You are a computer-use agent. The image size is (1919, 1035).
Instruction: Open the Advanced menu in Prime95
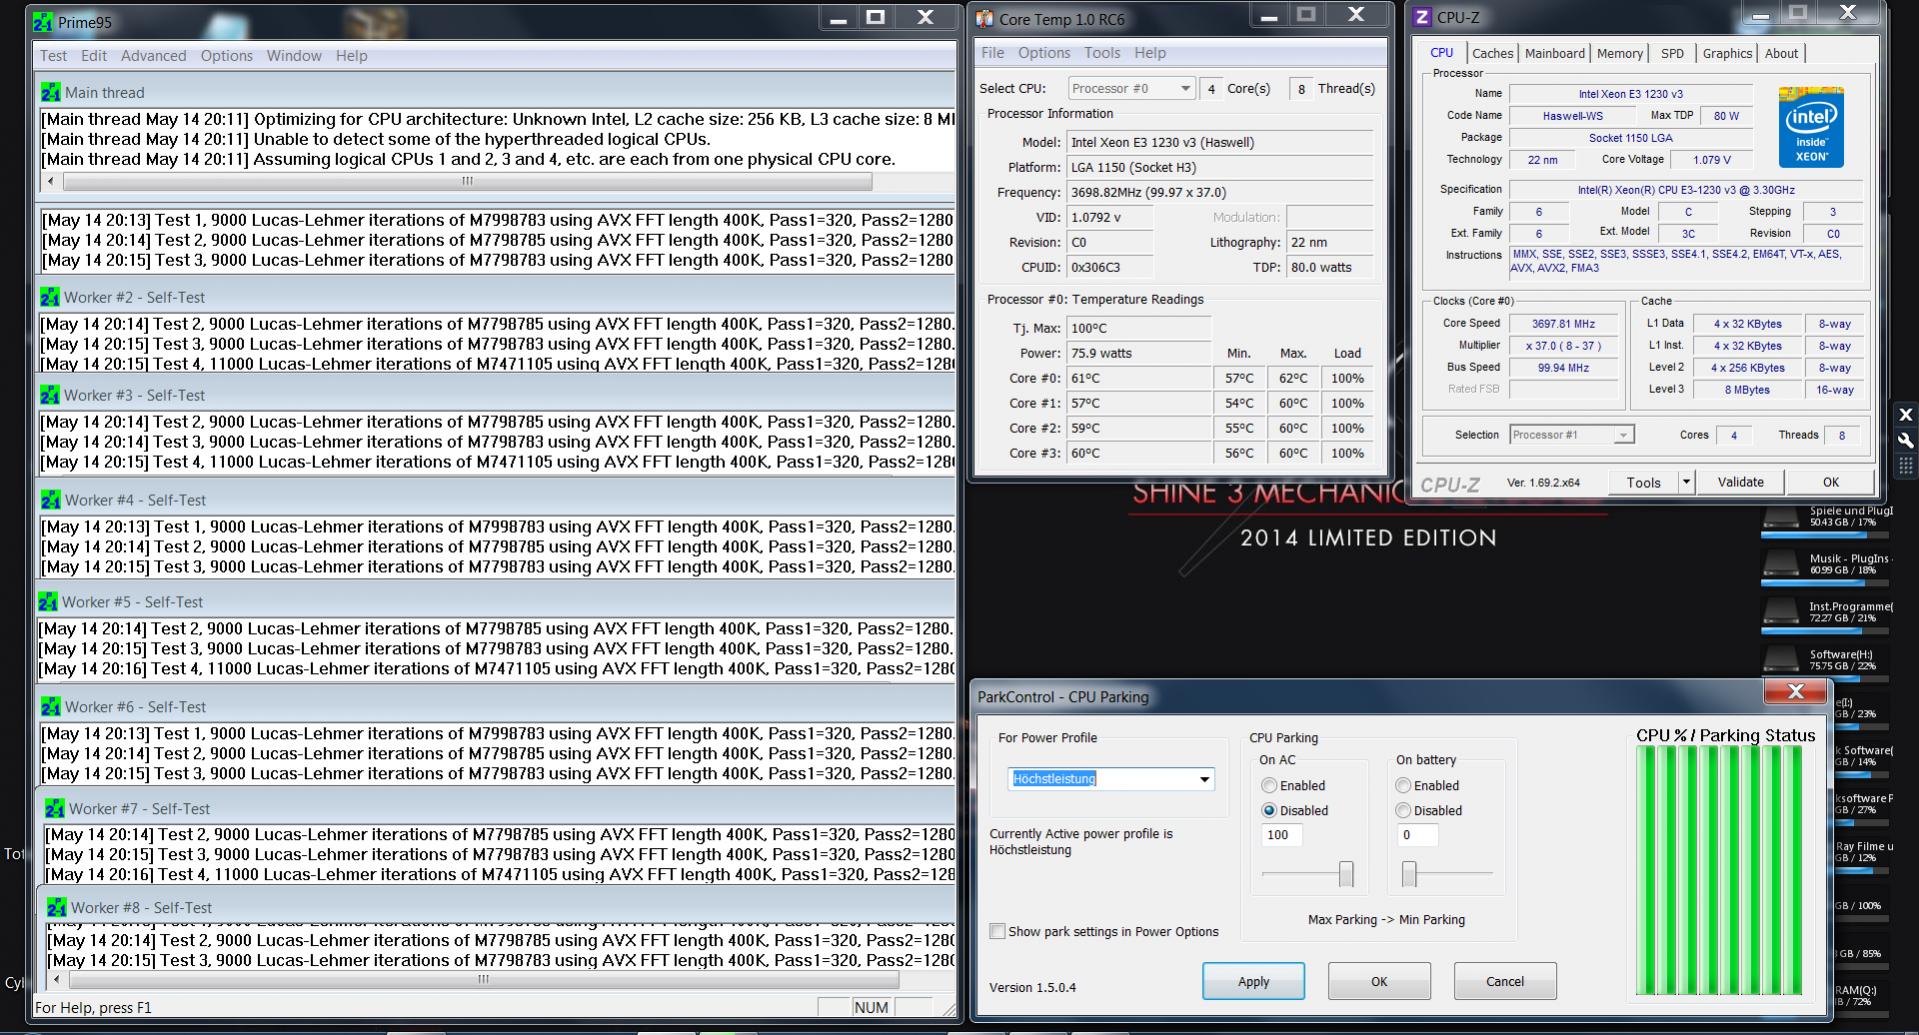coord(153,56)
